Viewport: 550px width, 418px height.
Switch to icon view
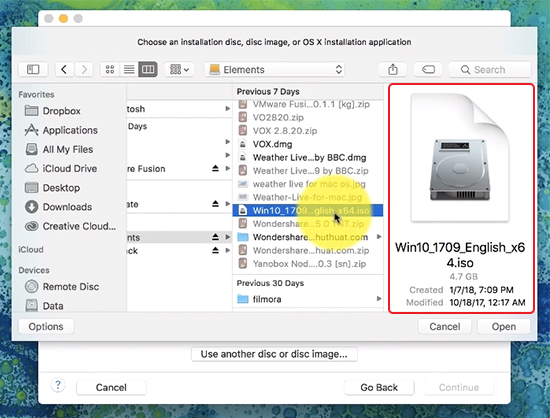110,69
